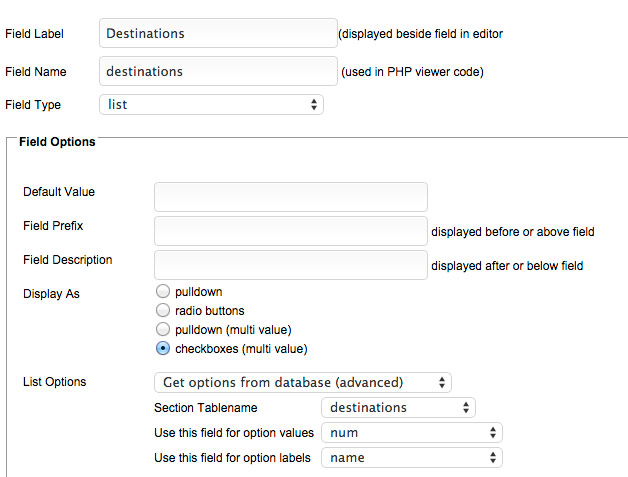
Task: Focus the Field Prefix text box
Action: [x=290, y=231]
